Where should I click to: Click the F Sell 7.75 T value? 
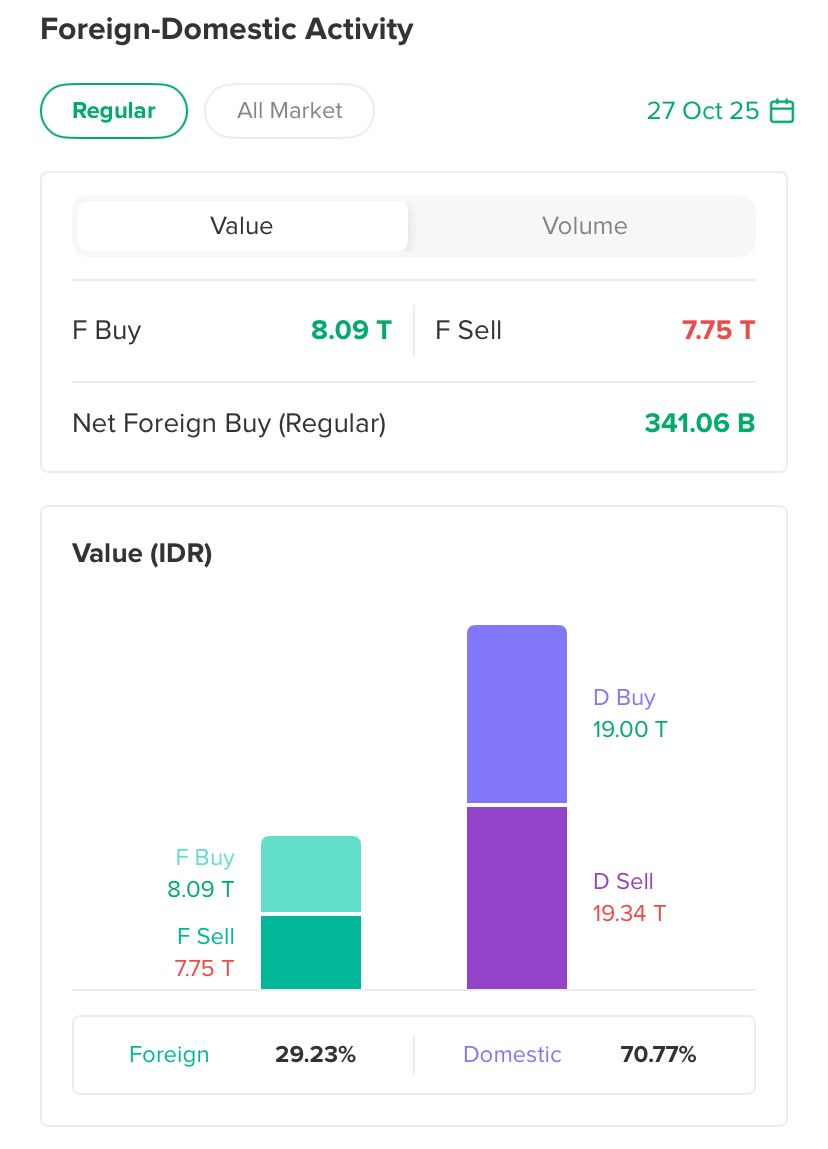[x=718, y=330]
